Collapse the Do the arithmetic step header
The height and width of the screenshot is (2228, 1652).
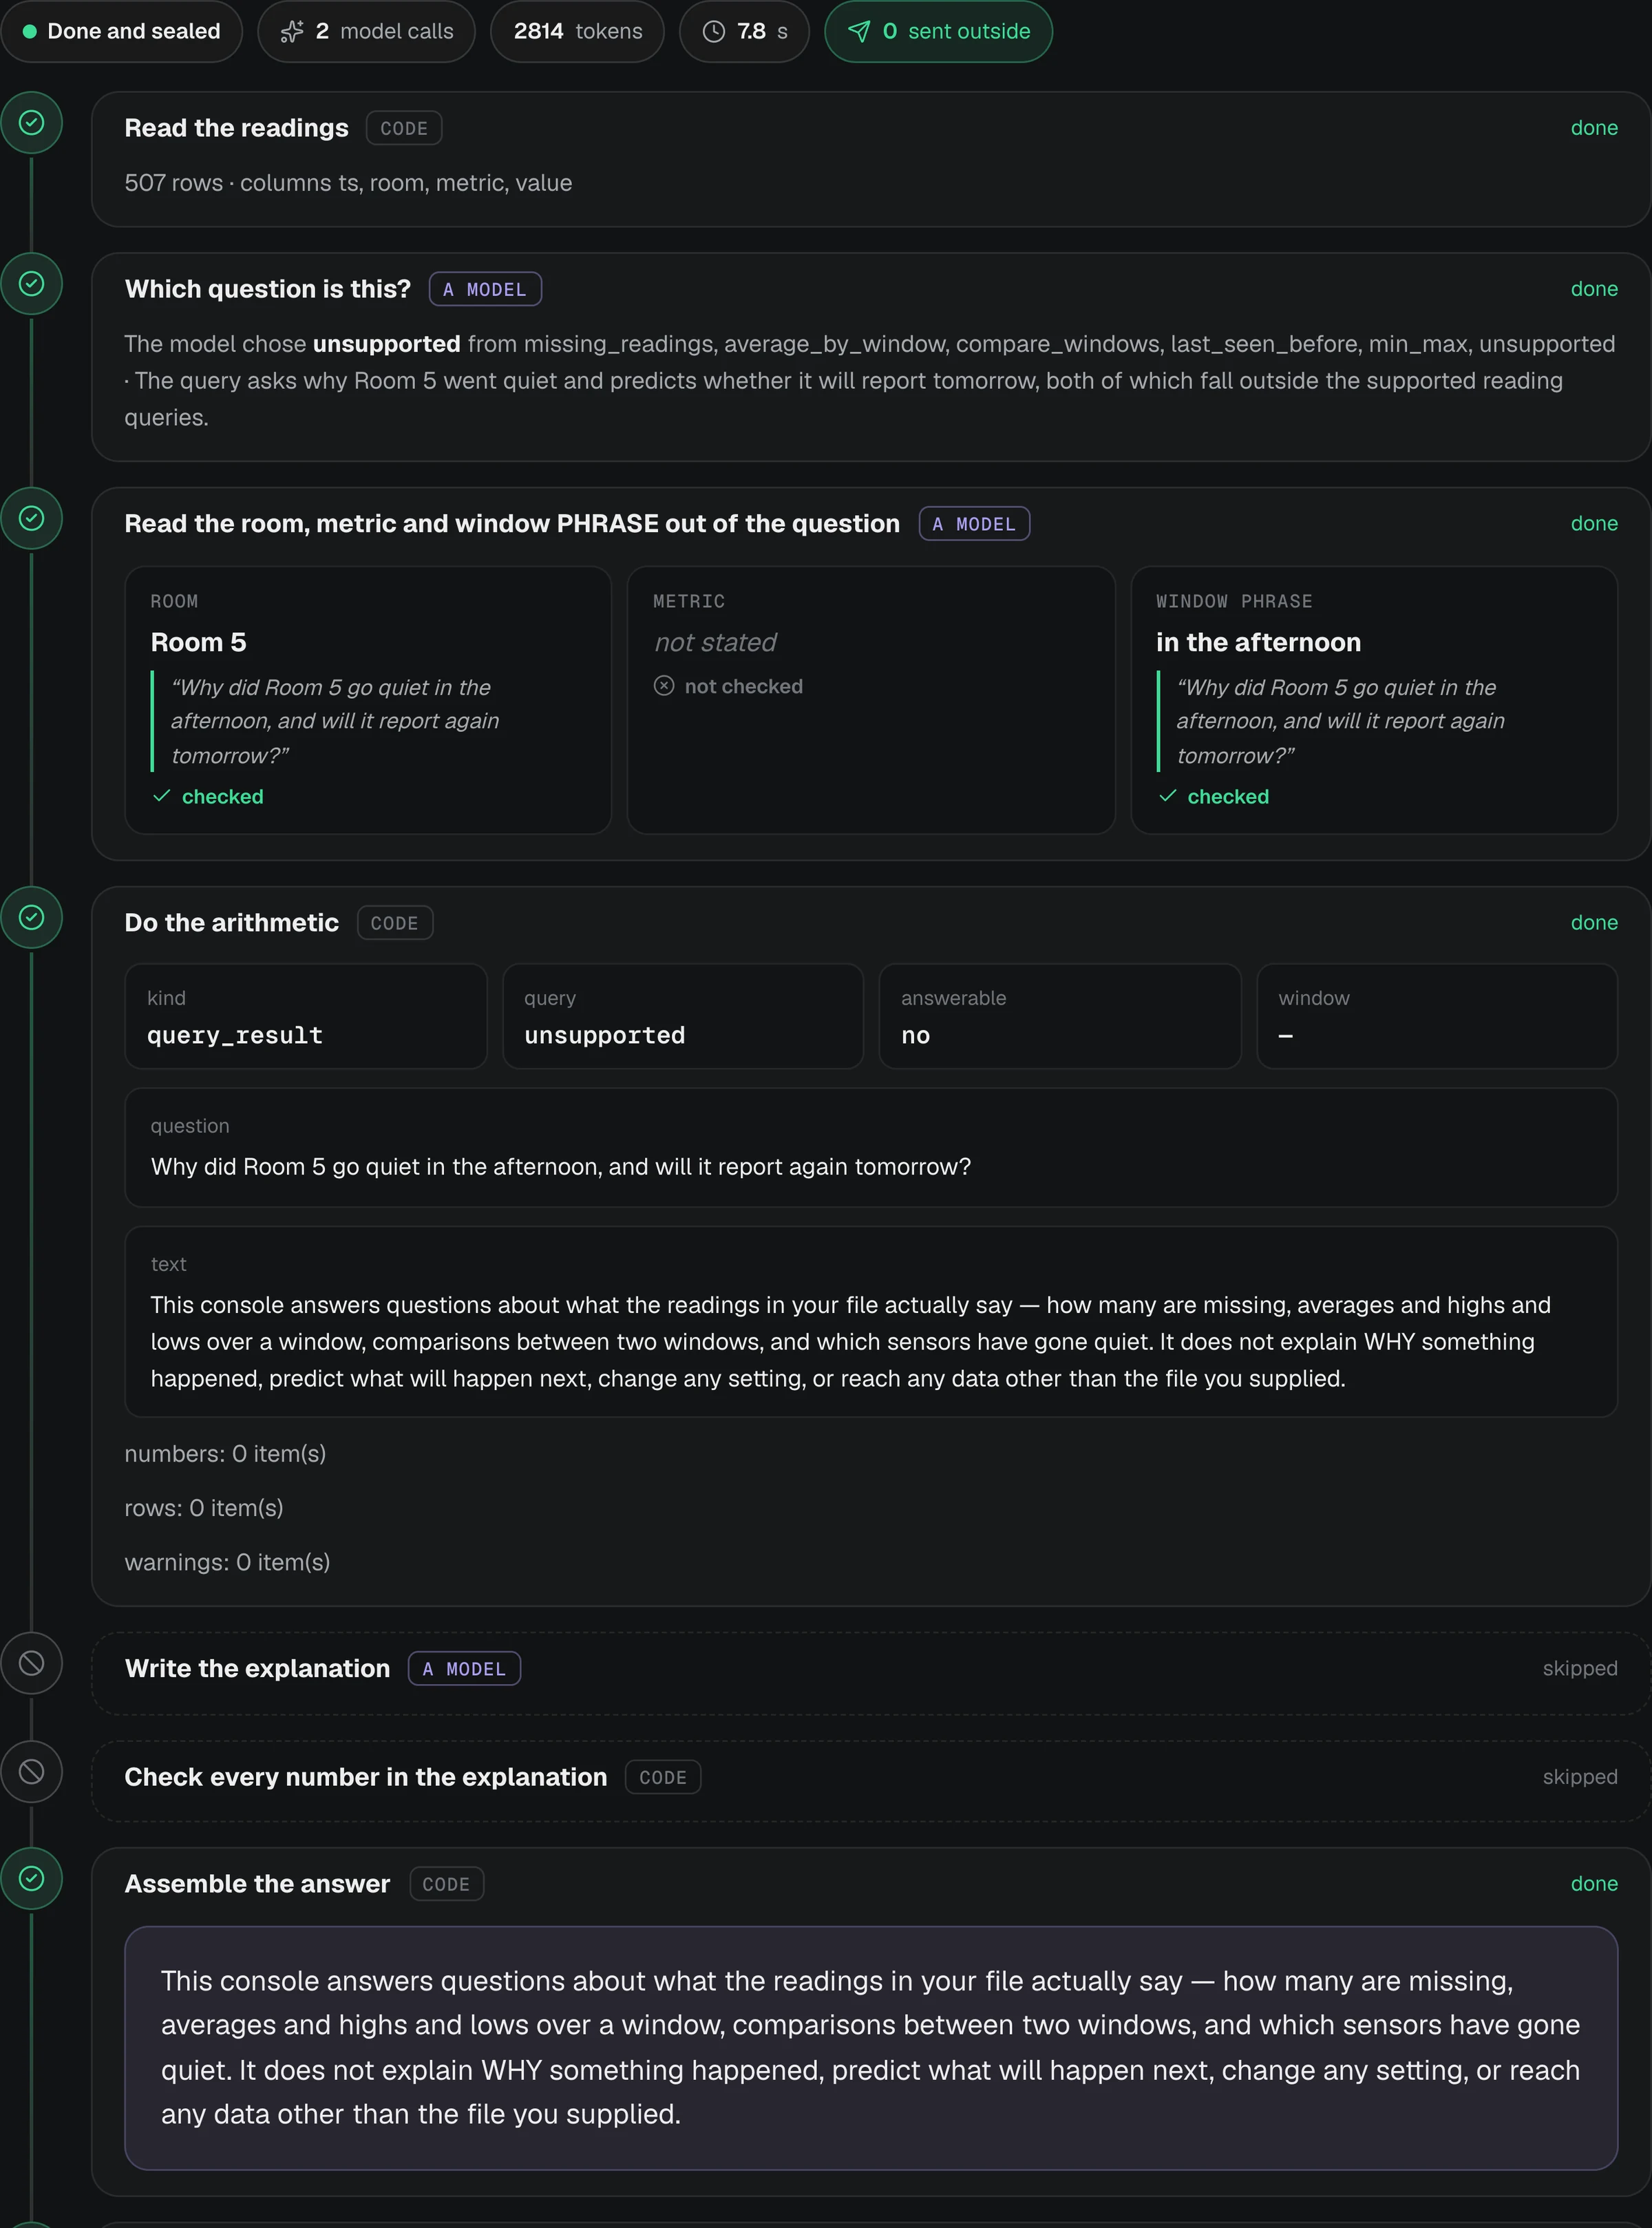pyautogui.click(x=870, y=923)
